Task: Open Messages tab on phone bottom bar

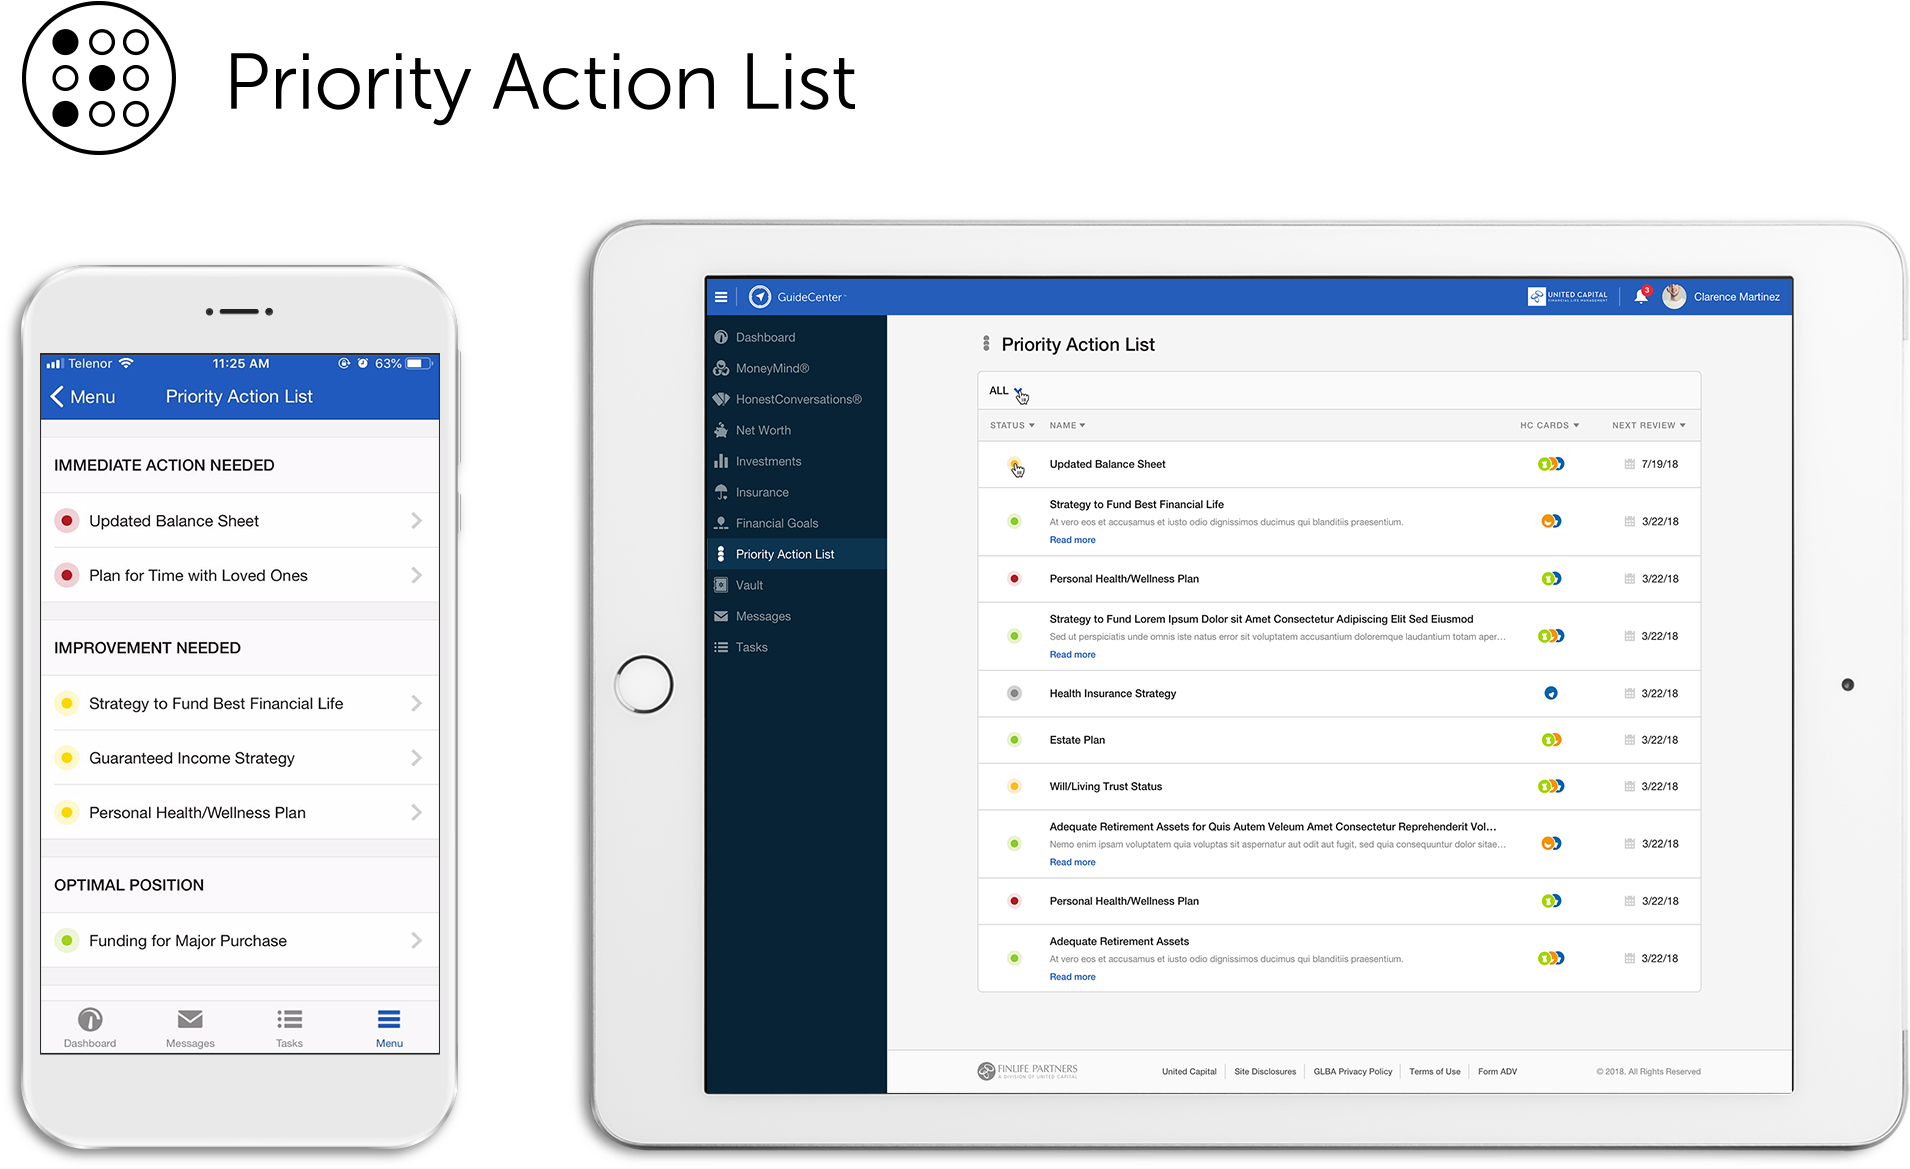Action: point(190,1027)
